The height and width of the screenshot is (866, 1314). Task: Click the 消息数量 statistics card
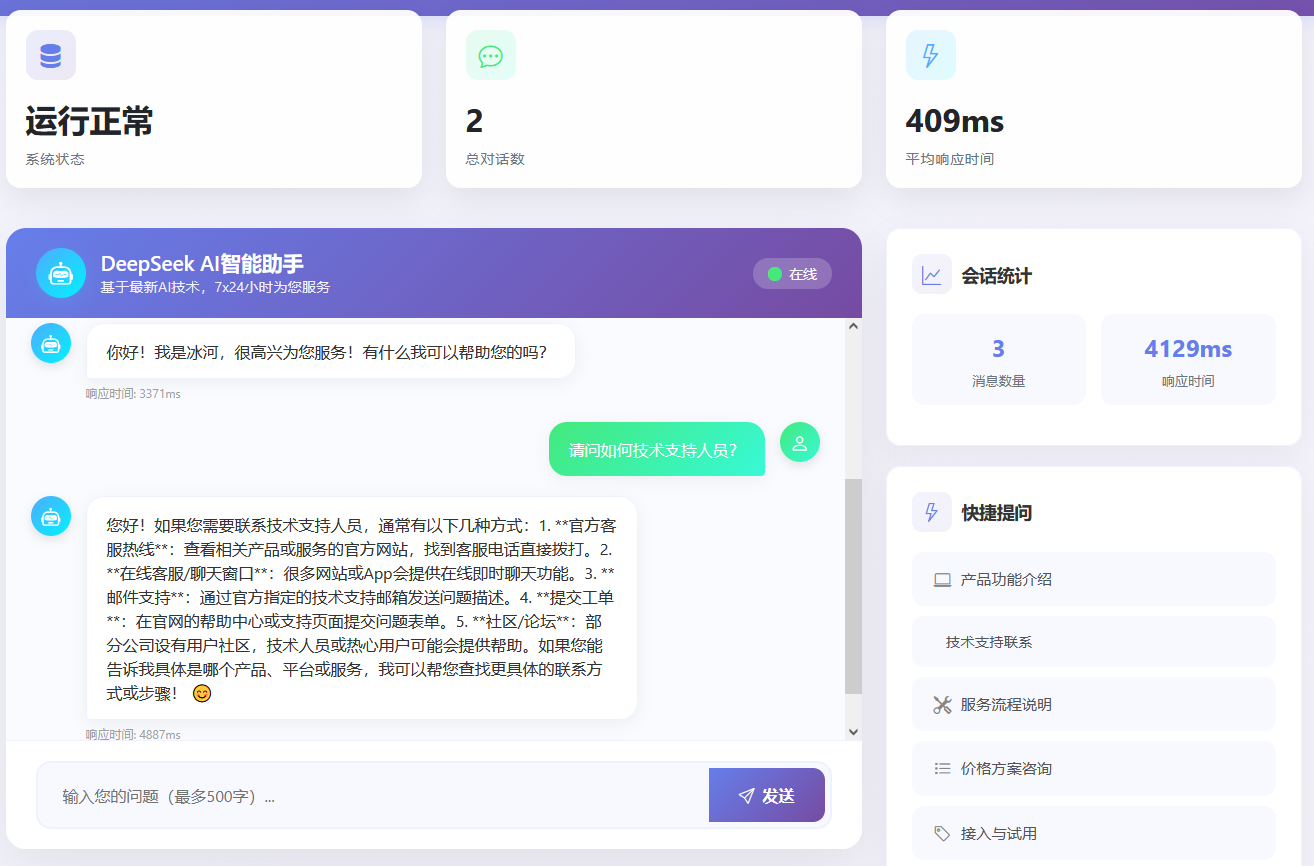[998, 360]
